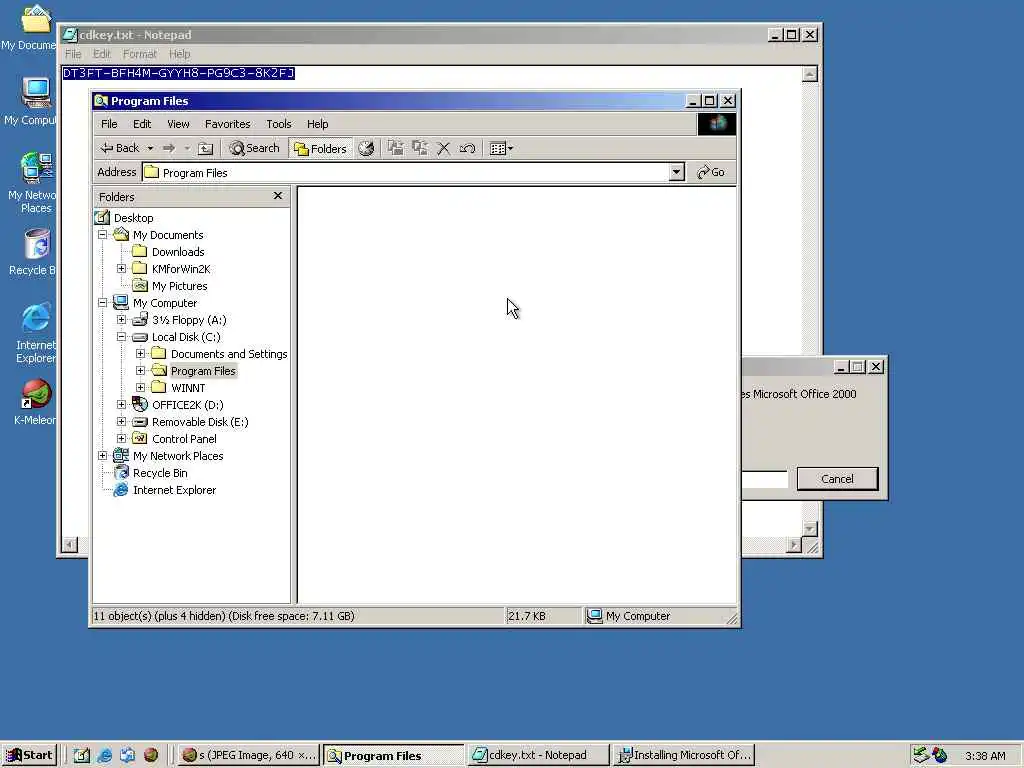The width and height of the screenshot is (1024, 768).
Task: Expand the OFFICE2K (D:) node
Action: (x=121, y=404)
